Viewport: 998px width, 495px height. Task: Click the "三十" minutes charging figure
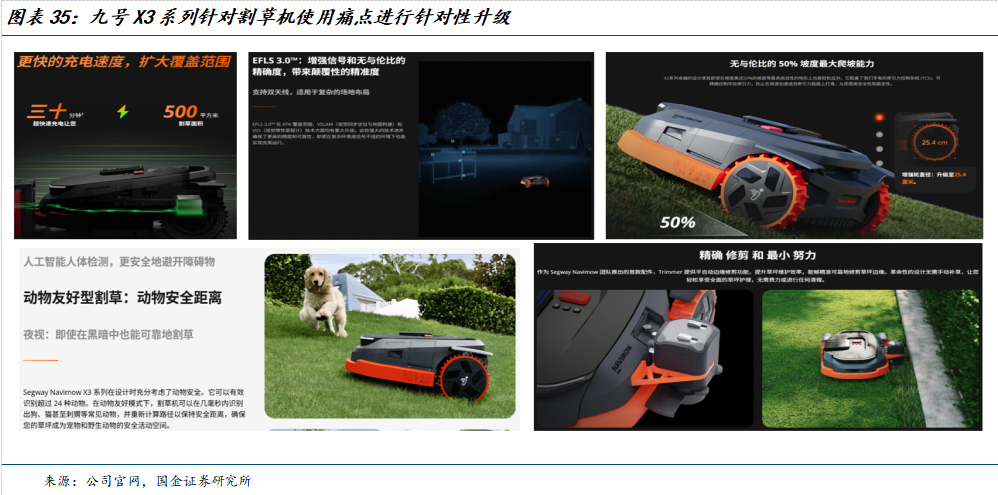(x=47, y=111)
